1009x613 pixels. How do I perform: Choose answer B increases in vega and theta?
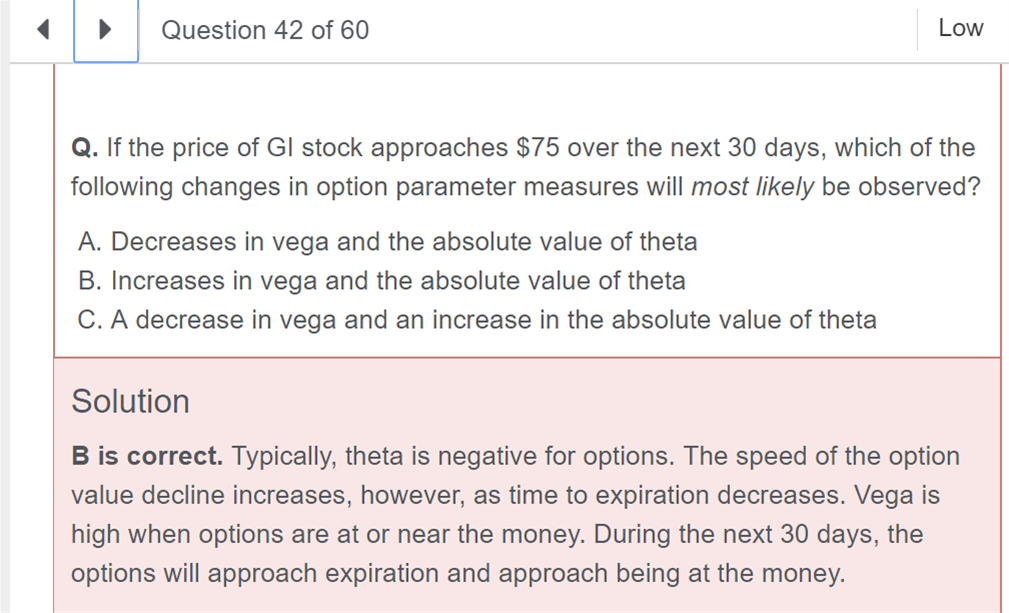click(x=382, y=281)
